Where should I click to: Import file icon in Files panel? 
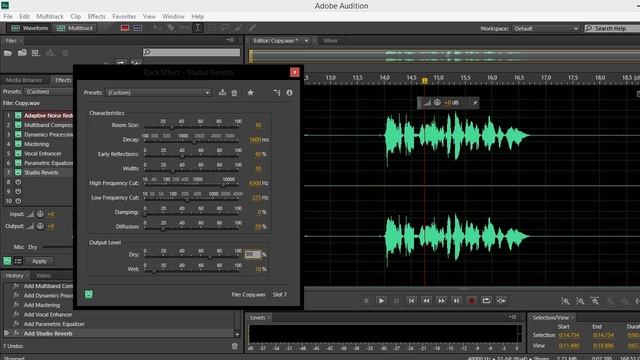(22, 53)
